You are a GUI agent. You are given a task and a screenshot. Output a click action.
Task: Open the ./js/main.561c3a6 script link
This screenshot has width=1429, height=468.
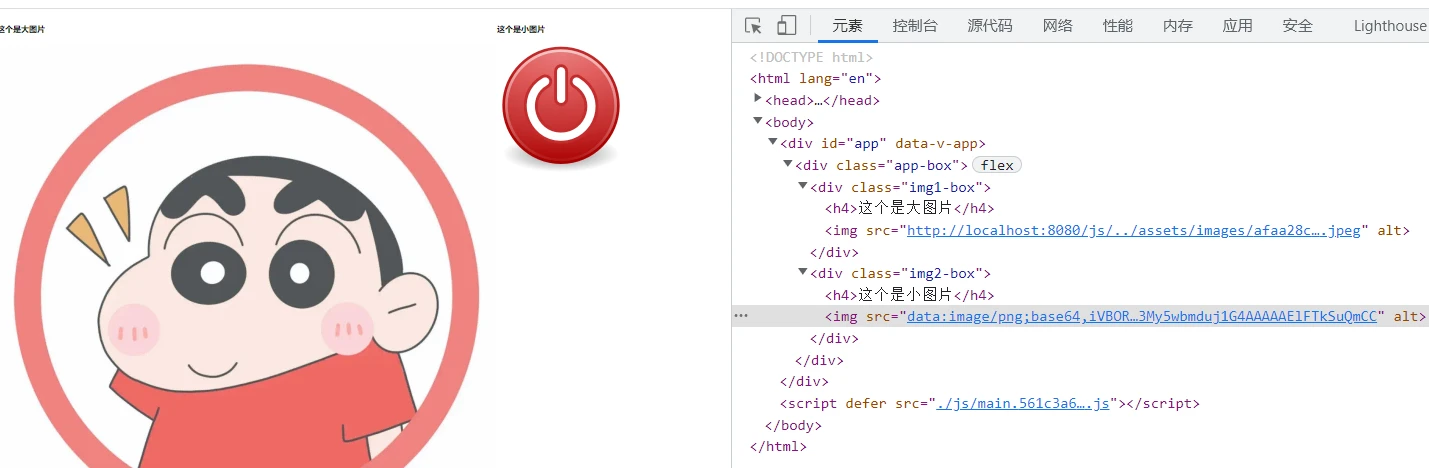click(1022, 404)
